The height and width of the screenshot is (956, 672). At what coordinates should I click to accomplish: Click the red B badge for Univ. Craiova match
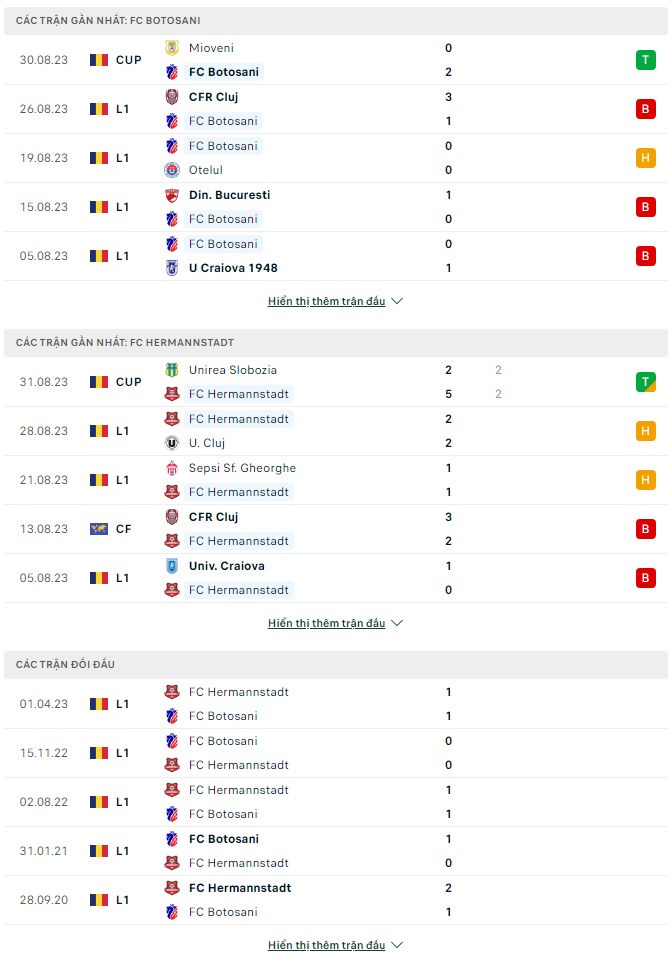(645, 578)
